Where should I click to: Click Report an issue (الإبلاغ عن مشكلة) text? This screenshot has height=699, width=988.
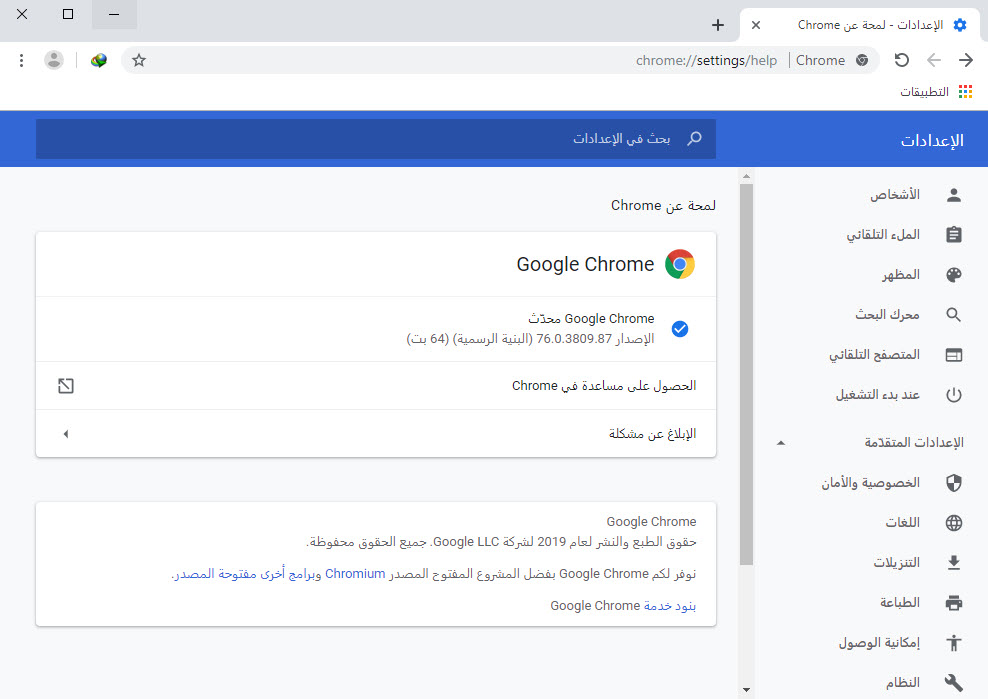652,434
